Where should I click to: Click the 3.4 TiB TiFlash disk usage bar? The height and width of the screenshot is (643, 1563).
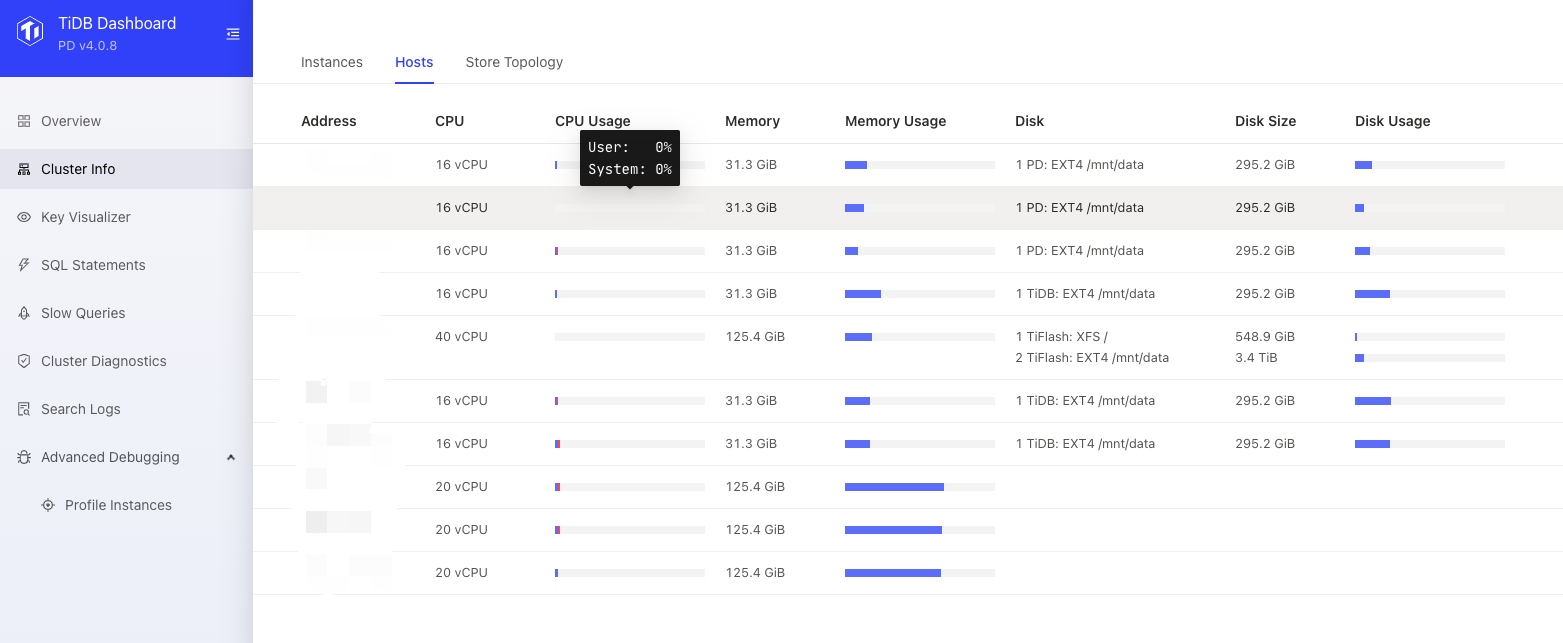click(1429, 358)
